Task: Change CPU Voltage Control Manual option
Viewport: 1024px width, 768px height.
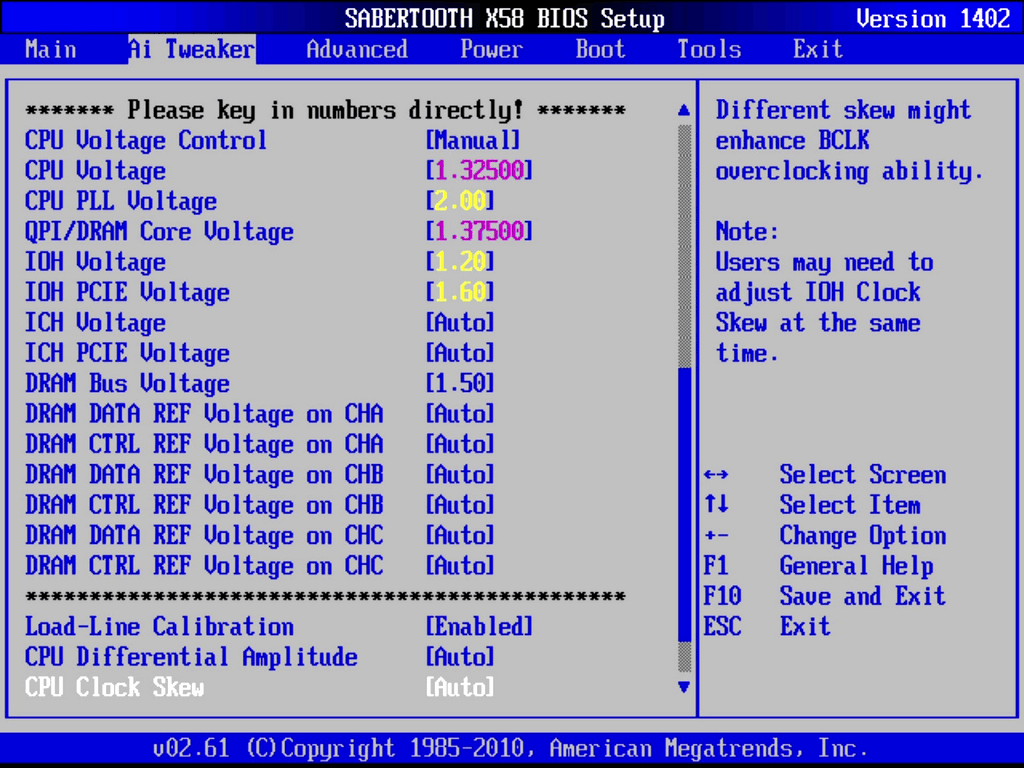Action: pyautogui.click(x=473, y=140)
